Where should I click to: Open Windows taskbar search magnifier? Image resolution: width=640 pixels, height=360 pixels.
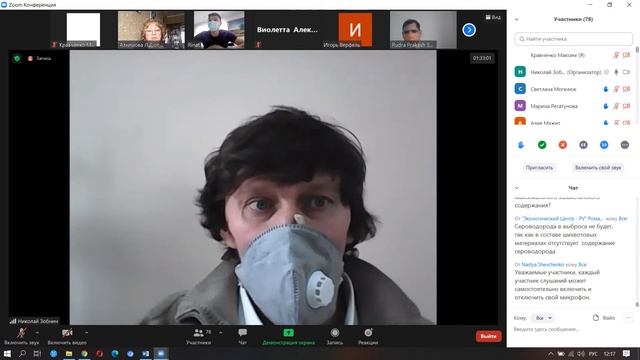tap(22, 353)
